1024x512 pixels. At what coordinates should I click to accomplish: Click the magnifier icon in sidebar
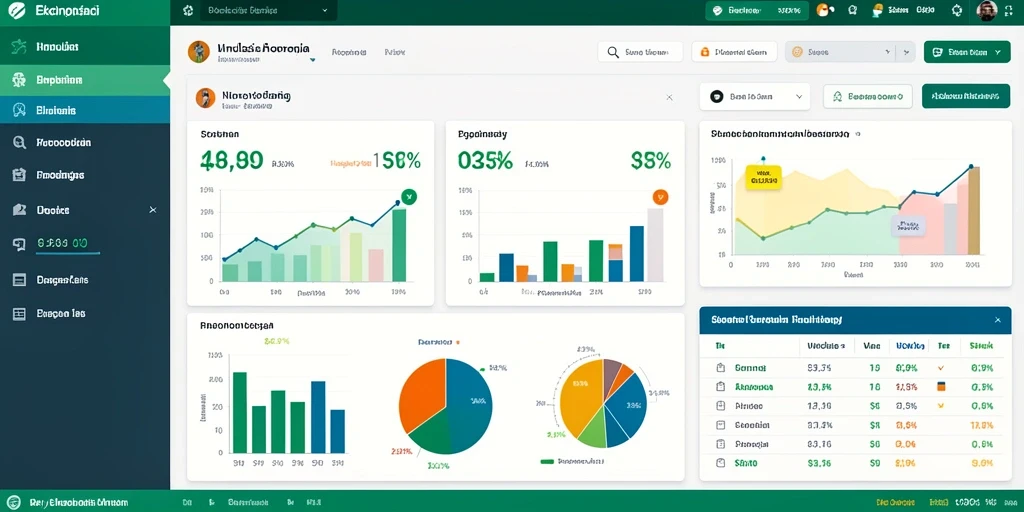19,142
